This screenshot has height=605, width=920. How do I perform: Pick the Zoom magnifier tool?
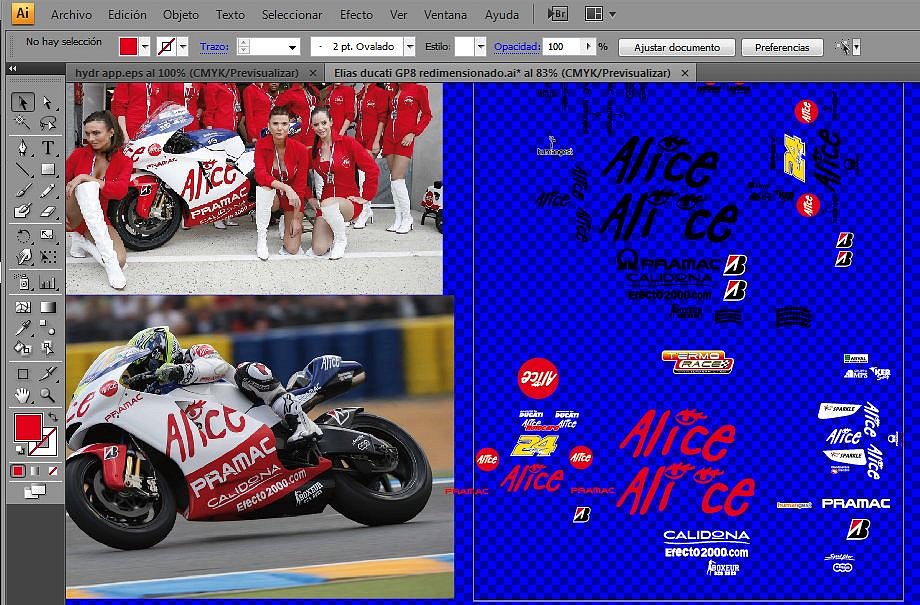click(x=48, y=395)
